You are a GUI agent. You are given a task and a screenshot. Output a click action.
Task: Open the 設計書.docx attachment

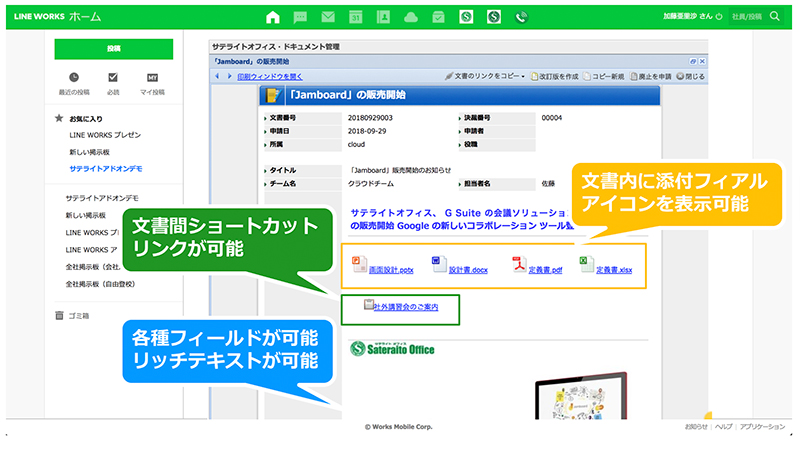click(468, 270)
